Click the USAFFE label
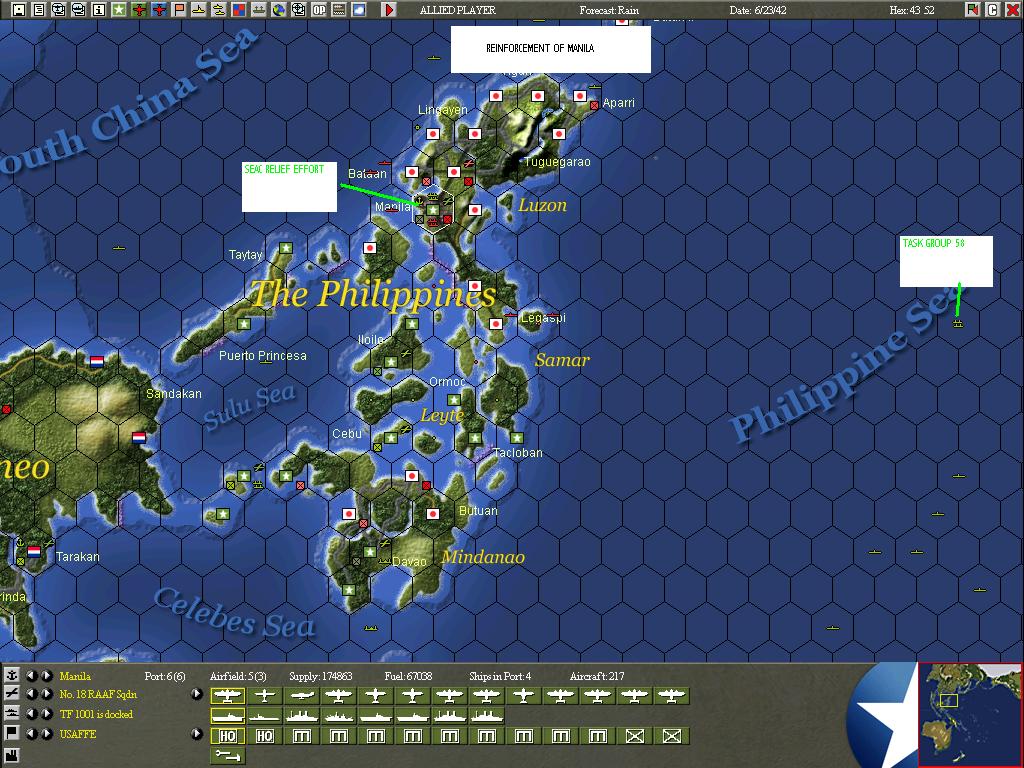This screenshot has height=768, width=1024. pos(78,734)
